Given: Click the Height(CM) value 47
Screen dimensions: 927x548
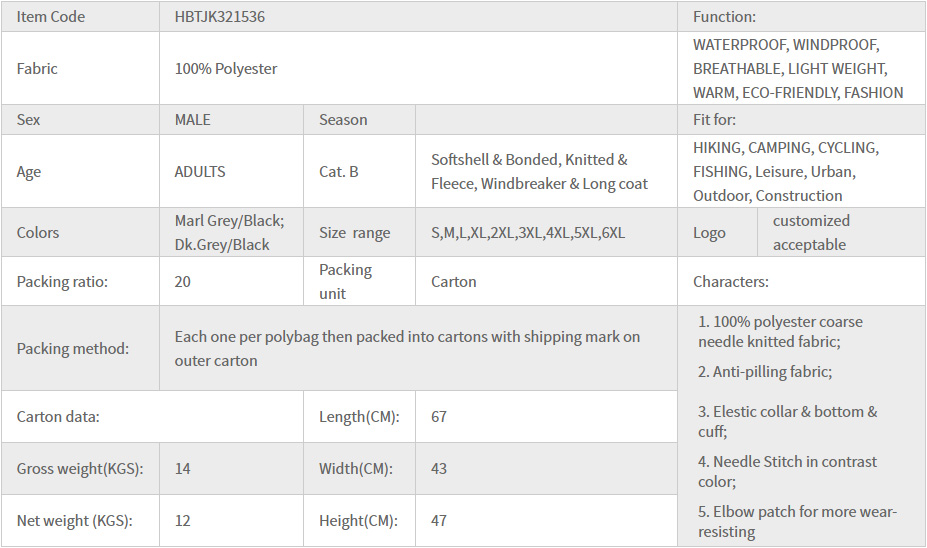Looking at the screenshot, I should 439,521.
